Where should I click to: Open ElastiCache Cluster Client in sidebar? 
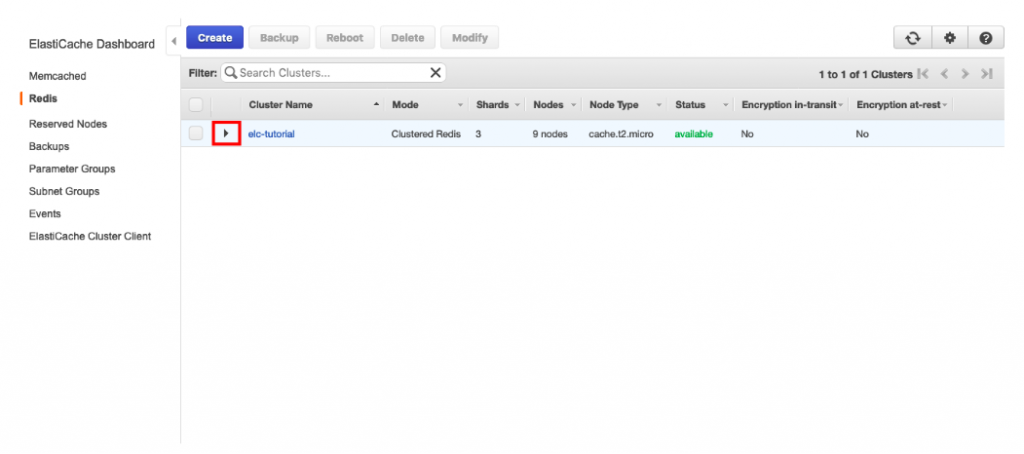pos(90,236)
